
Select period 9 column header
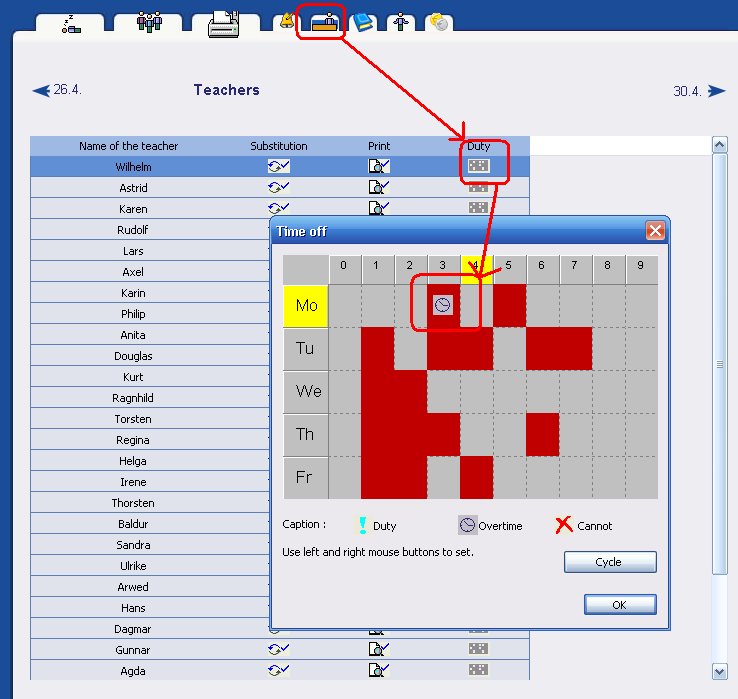(642, 270)
